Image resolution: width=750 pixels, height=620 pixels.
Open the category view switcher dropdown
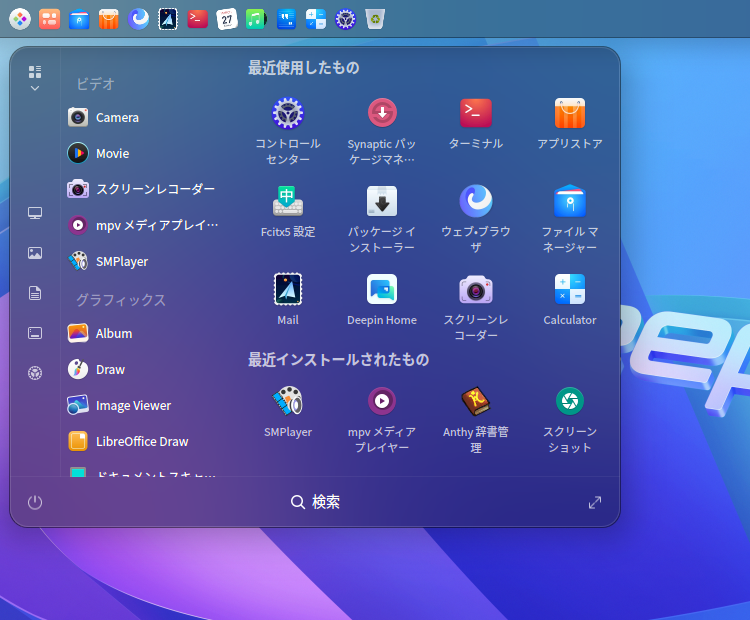click(x=35, y=78)
